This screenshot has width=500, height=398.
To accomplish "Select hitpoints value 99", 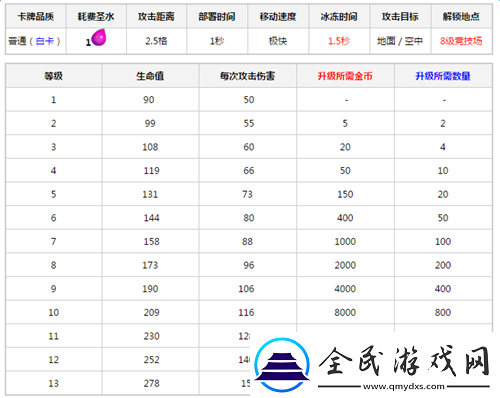I will [150, 123].
